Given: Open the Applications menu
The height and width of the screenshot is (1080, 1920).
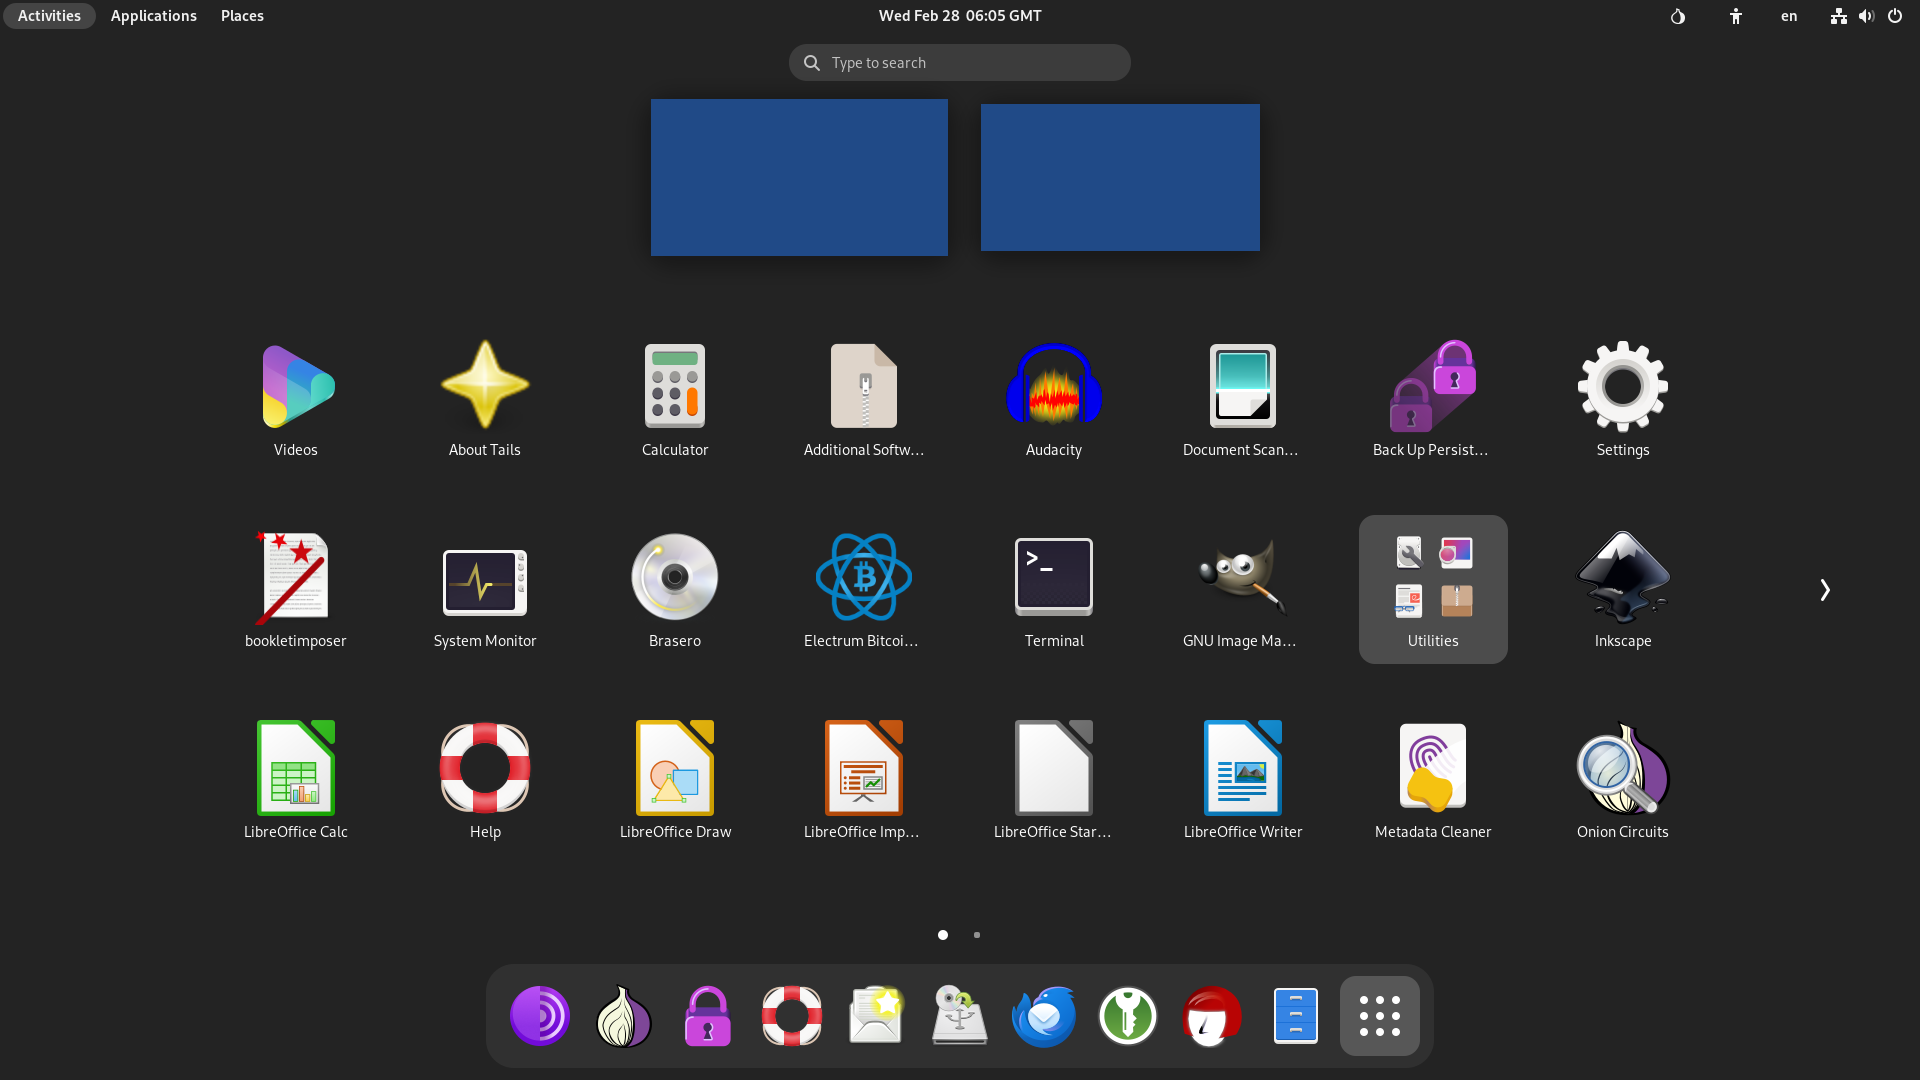Looking at the screenshot, I should coord(153,16).
